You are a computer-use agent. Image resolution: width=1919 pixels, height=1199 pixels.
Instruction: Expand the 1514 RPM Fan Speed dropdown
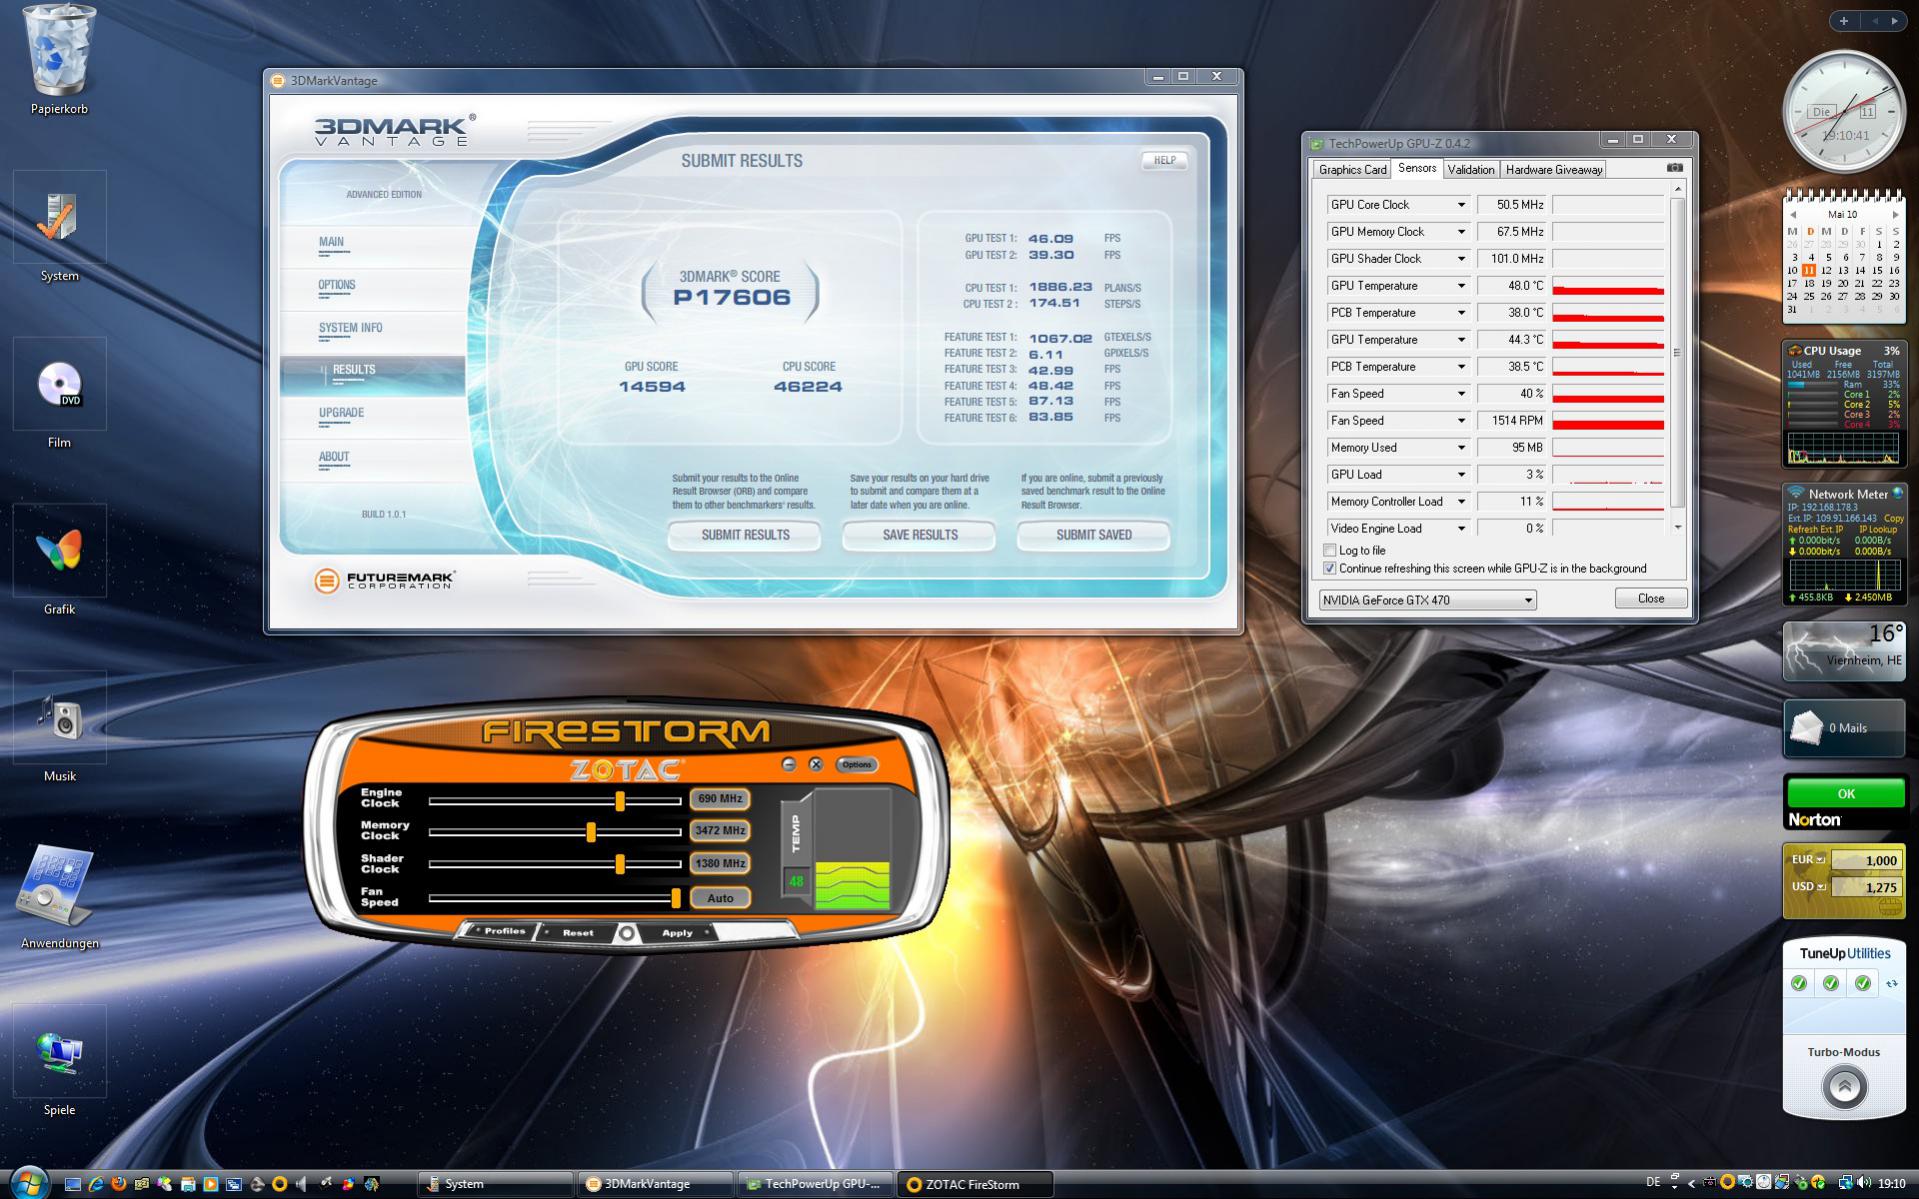tap(1461, 421)
